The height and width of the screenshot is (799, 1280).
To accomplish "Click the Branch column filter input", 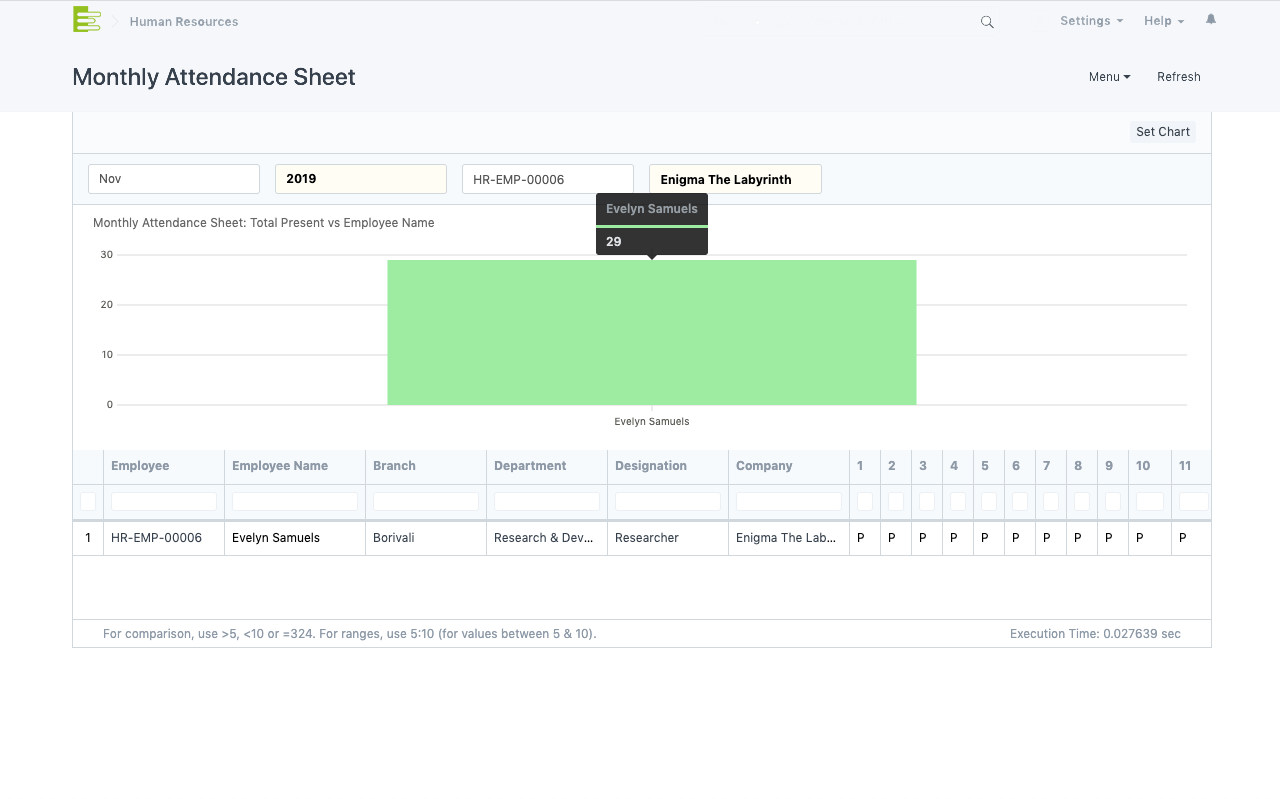I will tap(425, 501).
